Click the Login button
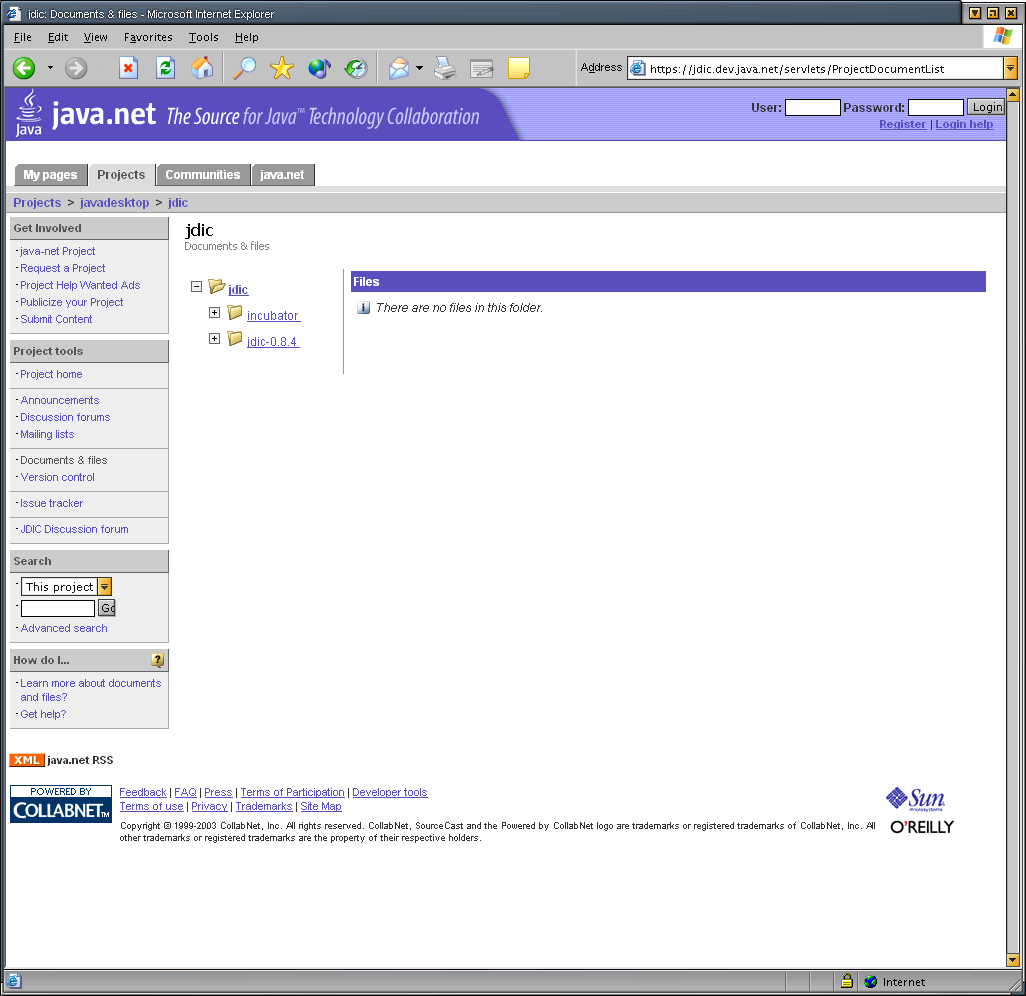 pos(986,107)
